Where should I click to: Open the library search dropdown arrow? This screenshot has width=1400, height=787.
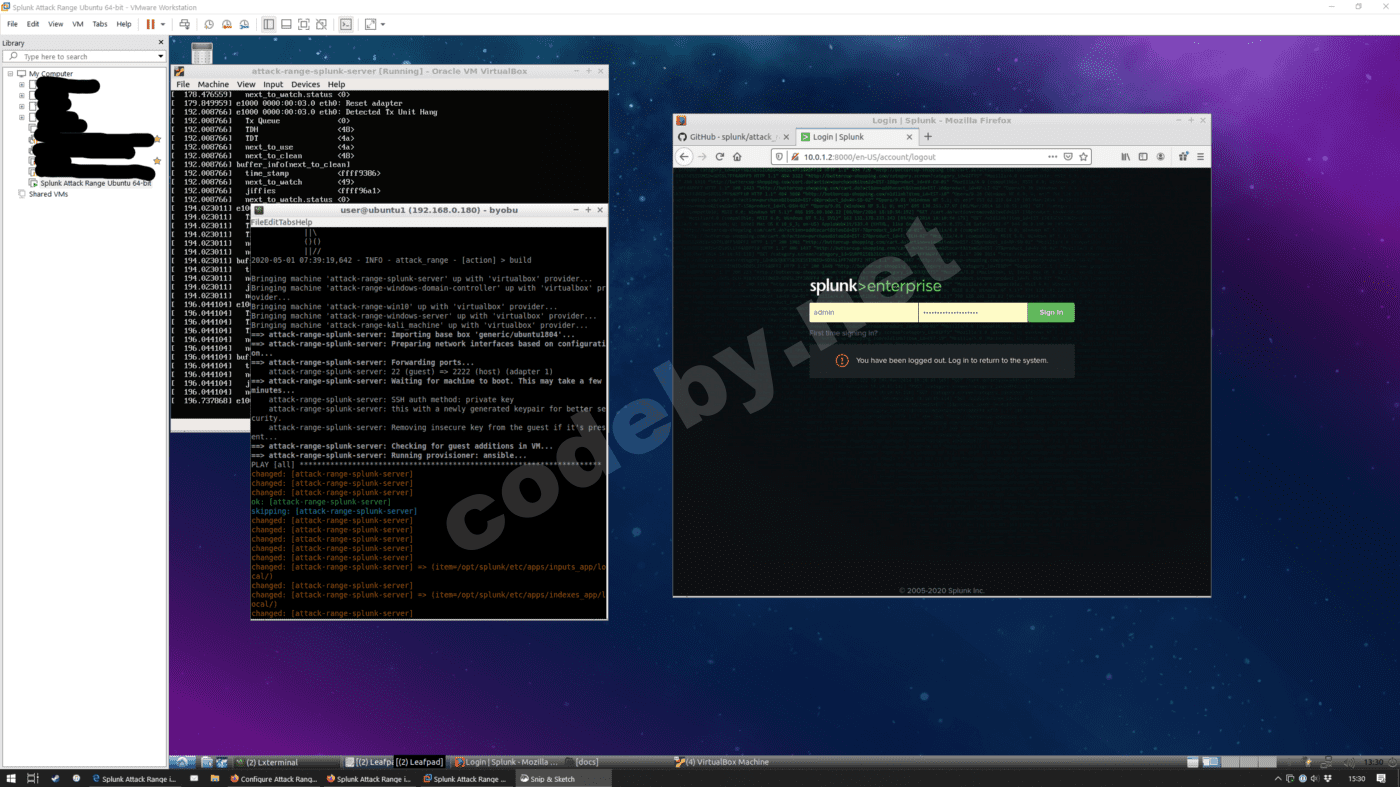coord(160,57)
